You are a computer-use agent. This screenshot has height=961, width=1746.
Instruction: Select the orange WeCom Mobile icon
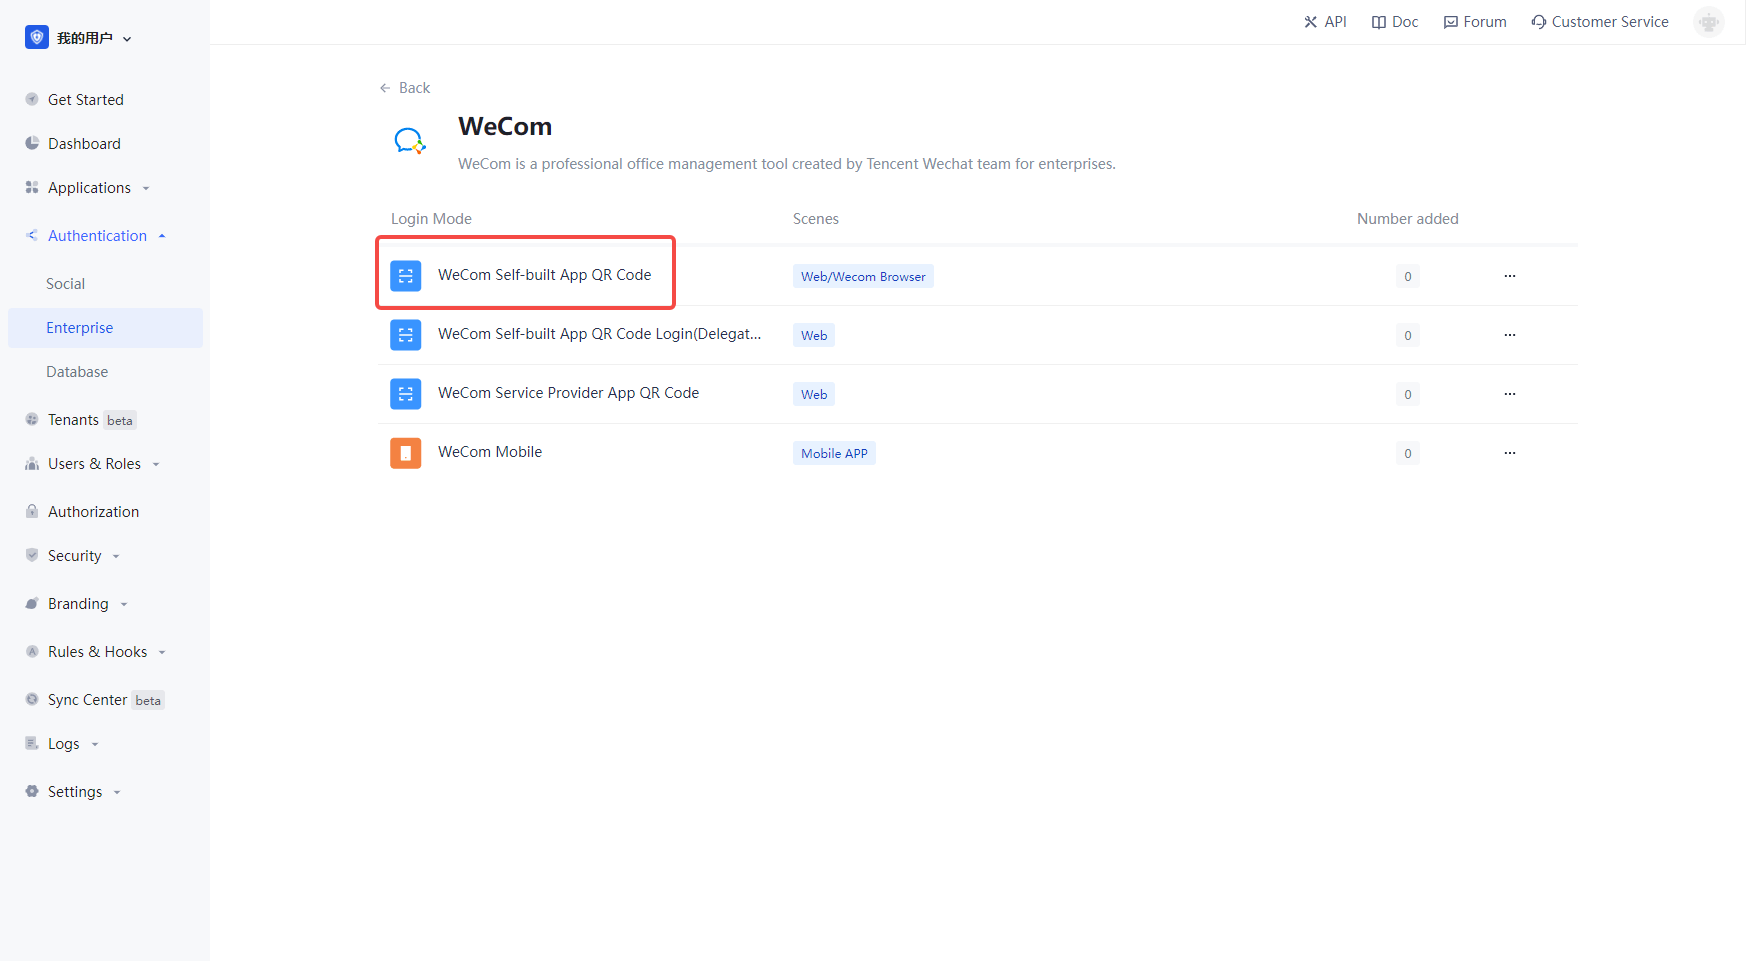pyautogui.click(x=406, y=452)
